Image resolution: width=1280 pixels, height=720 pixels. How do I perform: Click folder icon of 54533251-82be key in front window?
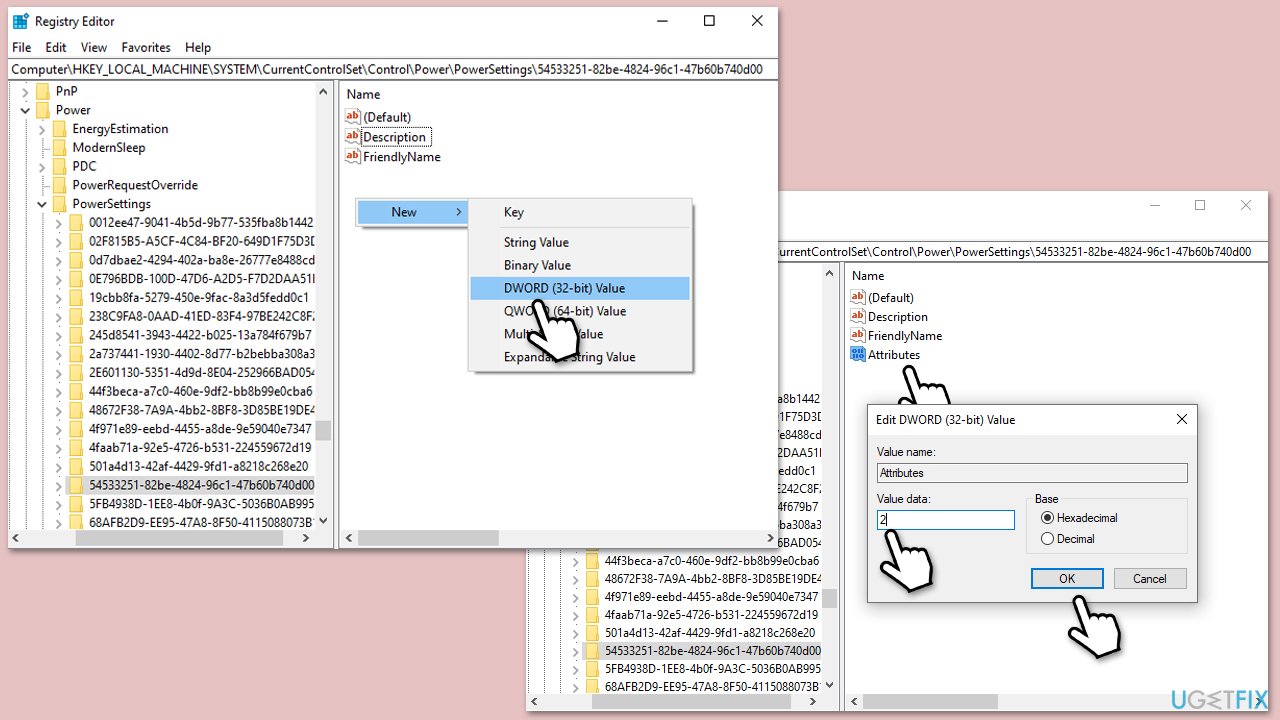[76, 485]
